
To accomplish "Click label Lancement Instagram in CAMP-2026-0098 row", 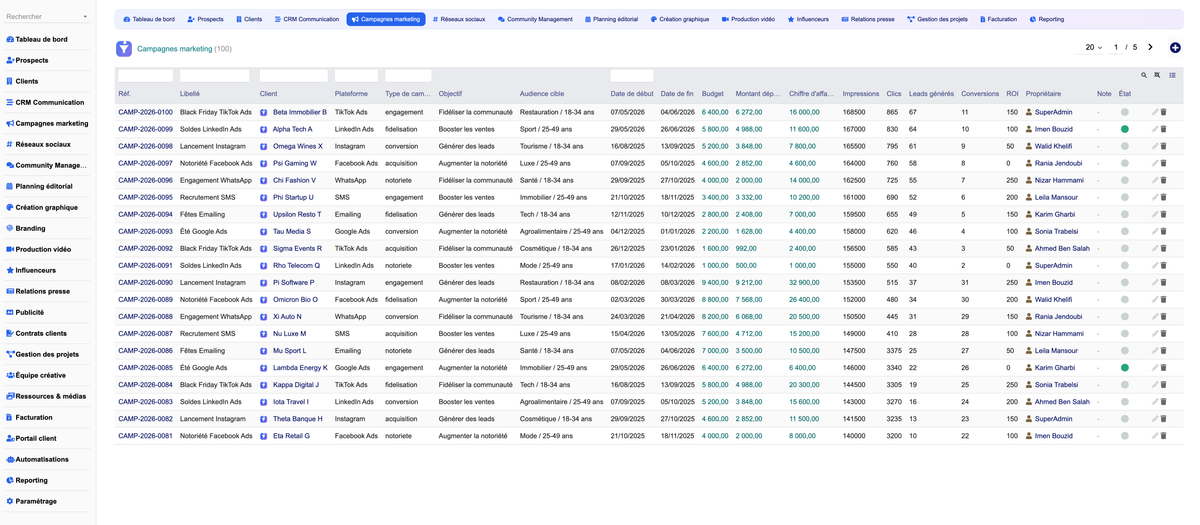I will pos(212,146).
